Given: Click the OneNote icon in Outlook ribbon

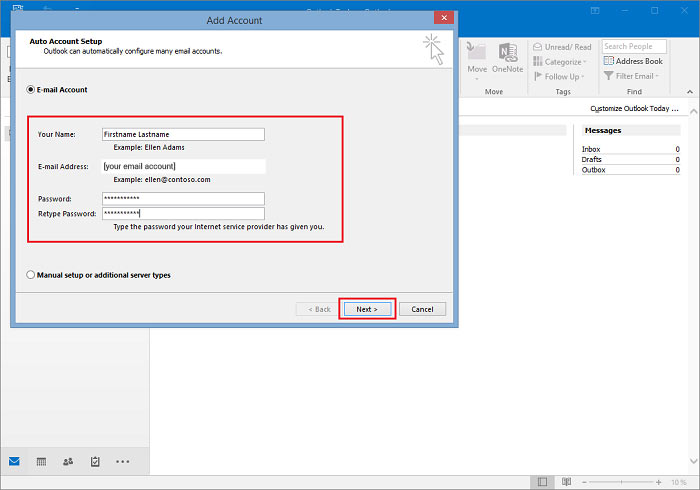Looking at the screenshot, I should [508, 58].
